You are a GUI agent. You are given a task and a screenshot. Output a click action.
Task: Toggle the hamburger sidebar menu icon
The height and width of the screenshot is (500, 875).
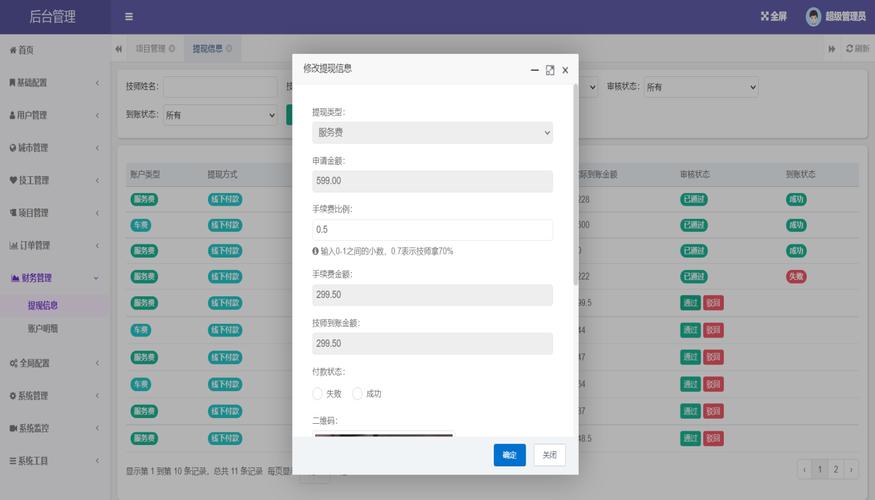click(129, 17)
